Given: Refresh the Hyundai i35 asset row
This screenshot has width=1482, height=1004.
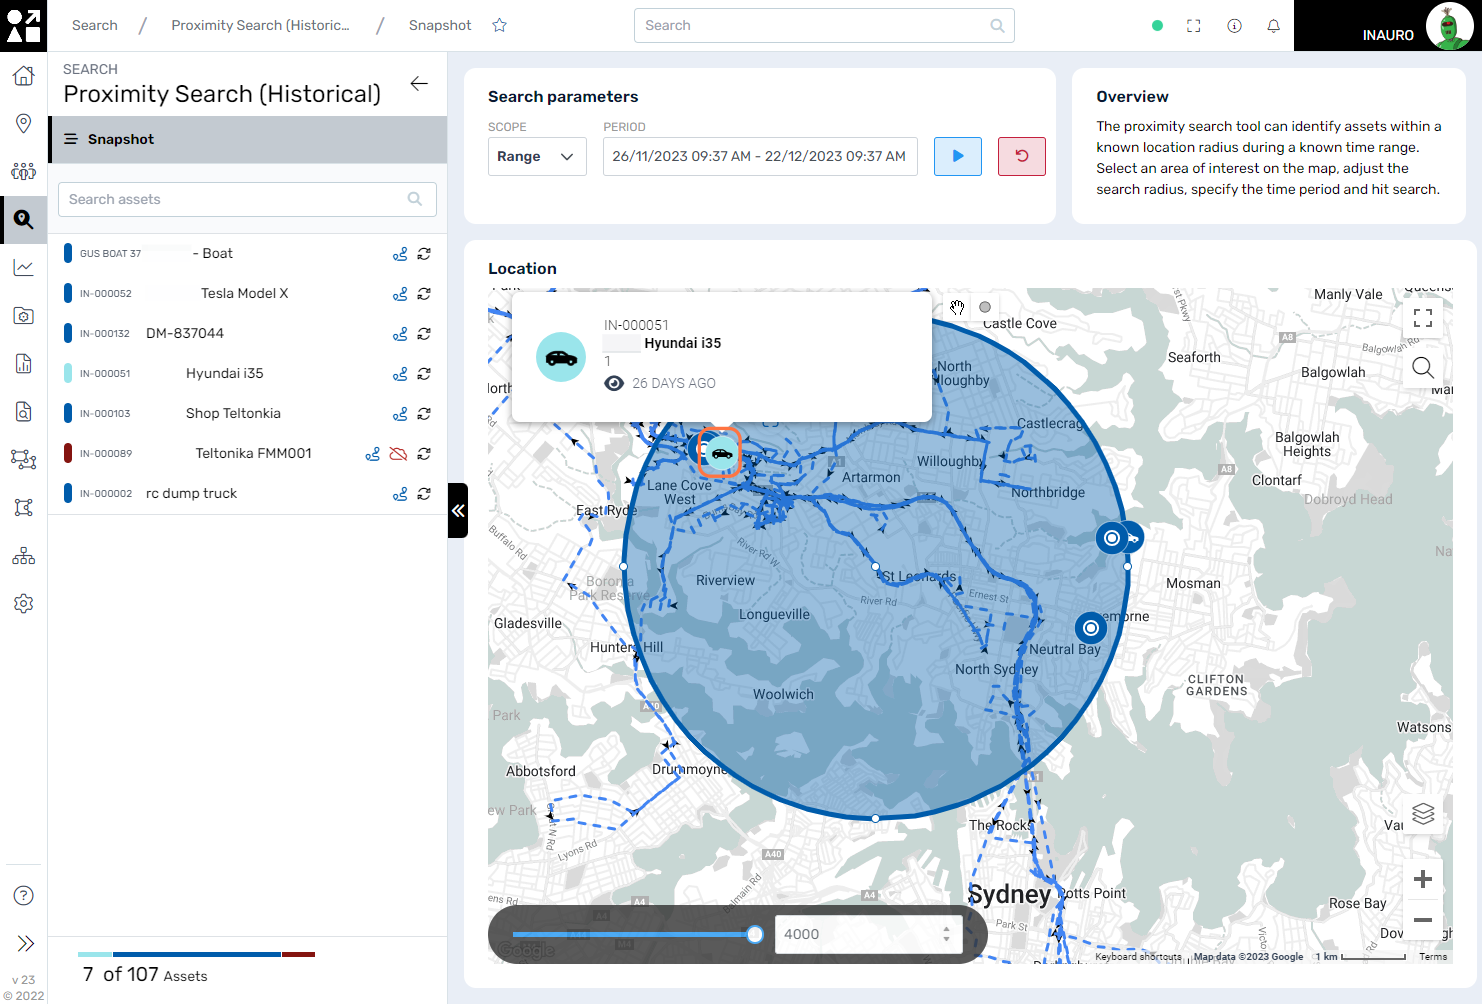Looking at the screenshot, I should (424, 374).
